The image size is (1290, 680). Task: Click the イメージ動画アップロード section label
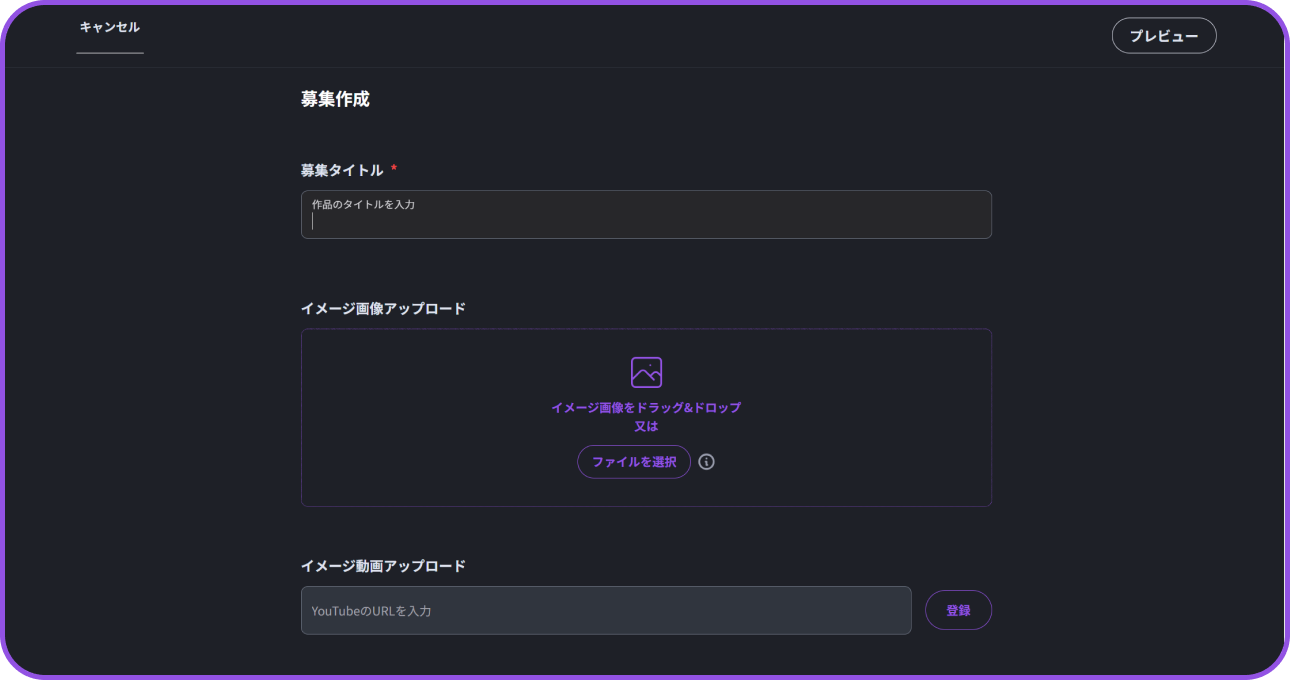[x=383, y=566]
